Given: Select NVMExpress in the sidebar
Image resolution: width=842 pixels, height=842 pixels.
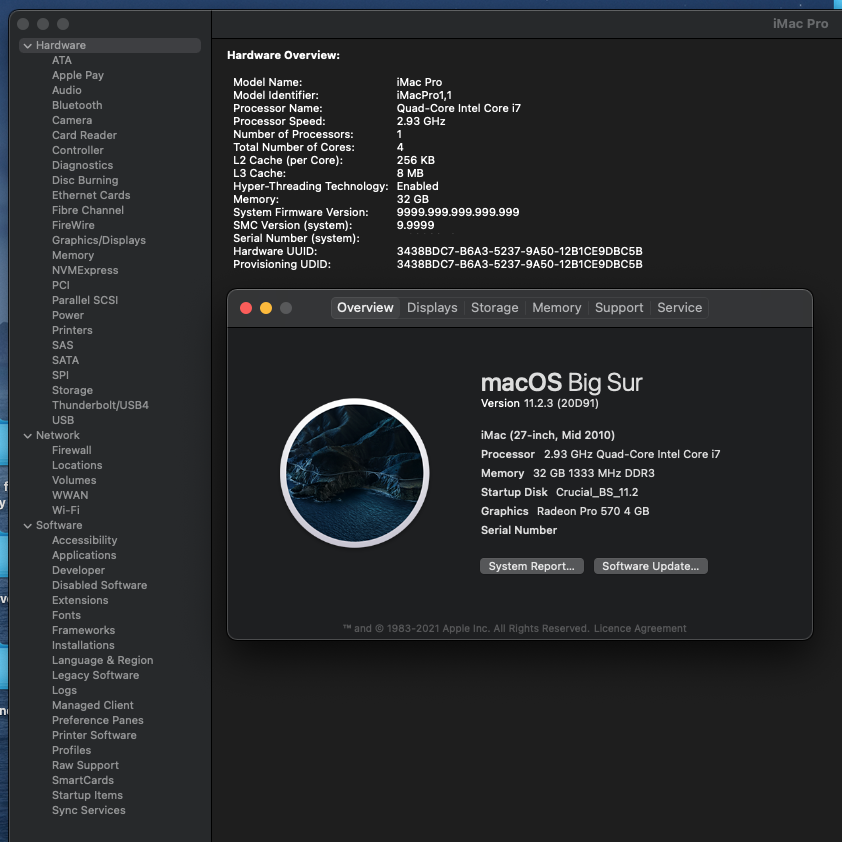Looking at the screenshot, I should 85,270.
